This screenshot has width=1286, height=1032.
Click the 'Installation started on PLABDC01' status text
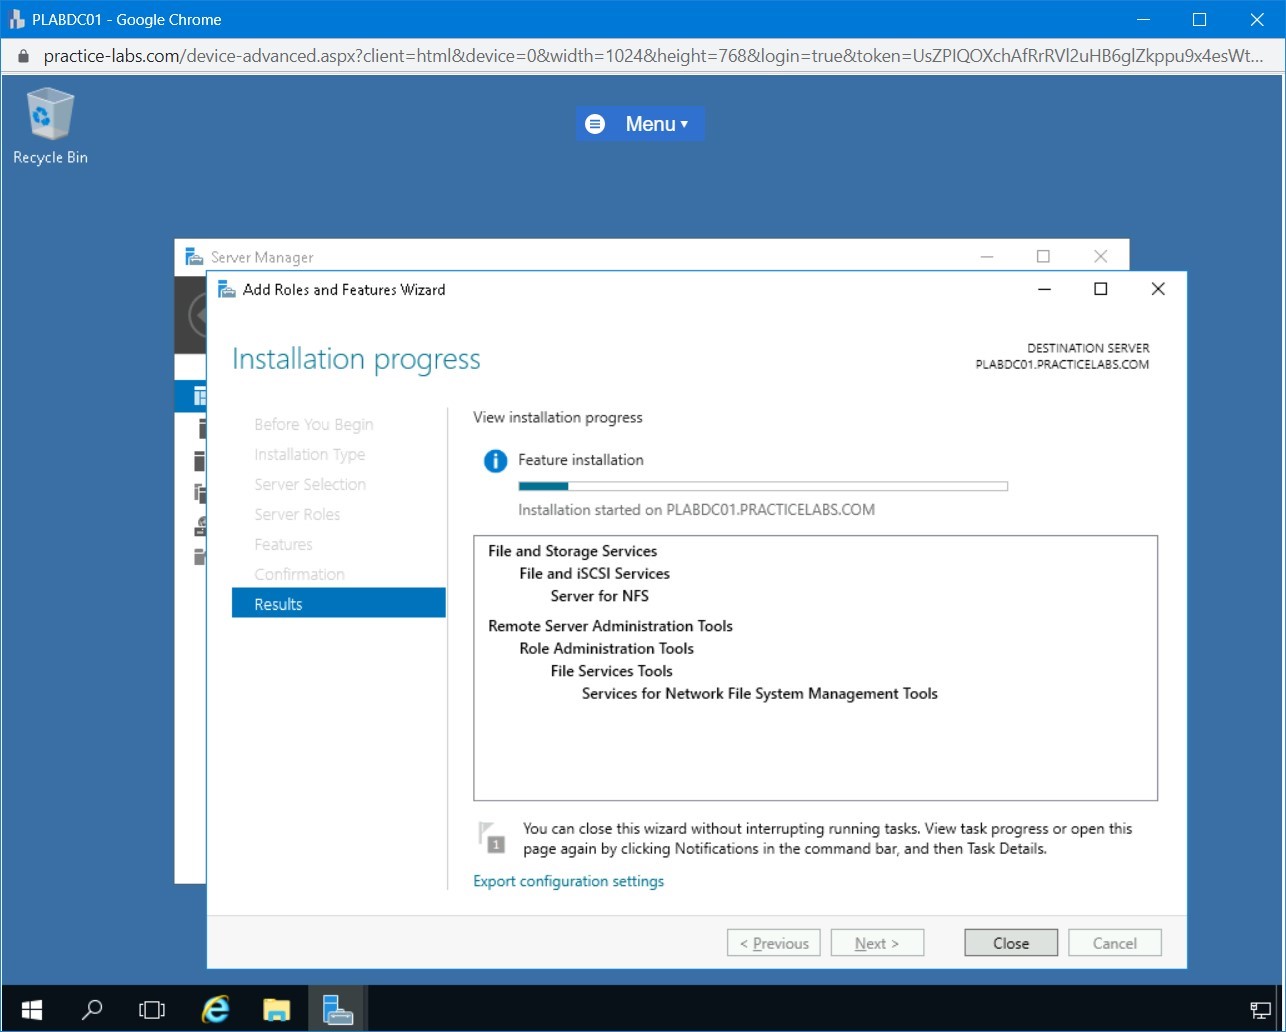tap(696, 510)
